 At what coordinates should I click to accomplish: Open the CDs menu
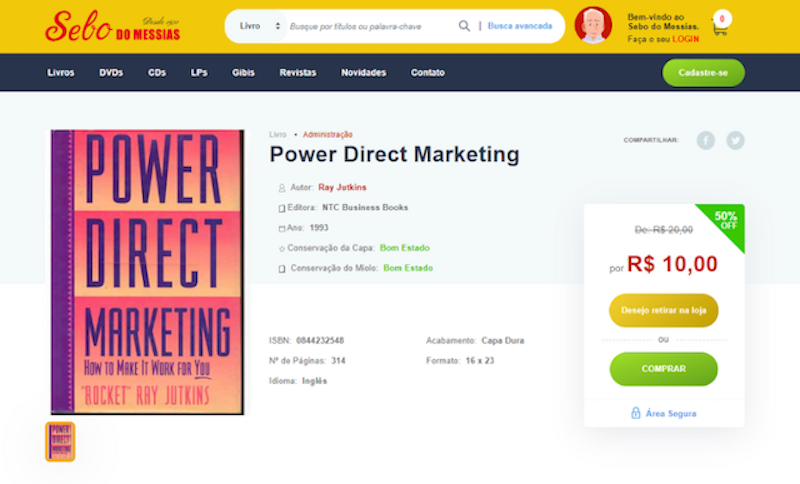157,73
